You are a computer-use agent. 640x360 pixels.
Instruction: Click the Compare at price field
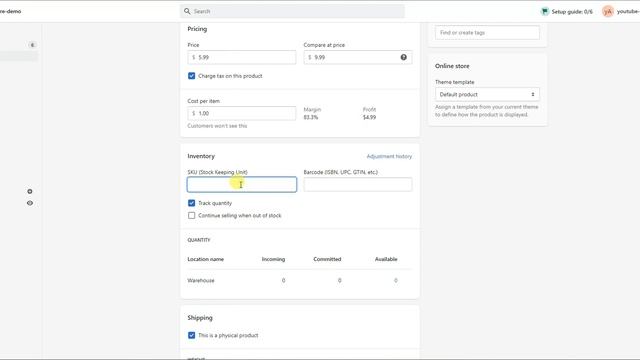[x=358, y=58]
